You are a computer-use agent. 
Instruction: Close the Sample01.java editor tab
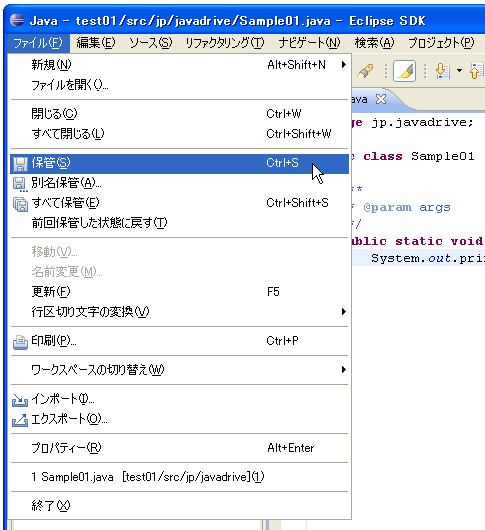pos(381,99)
